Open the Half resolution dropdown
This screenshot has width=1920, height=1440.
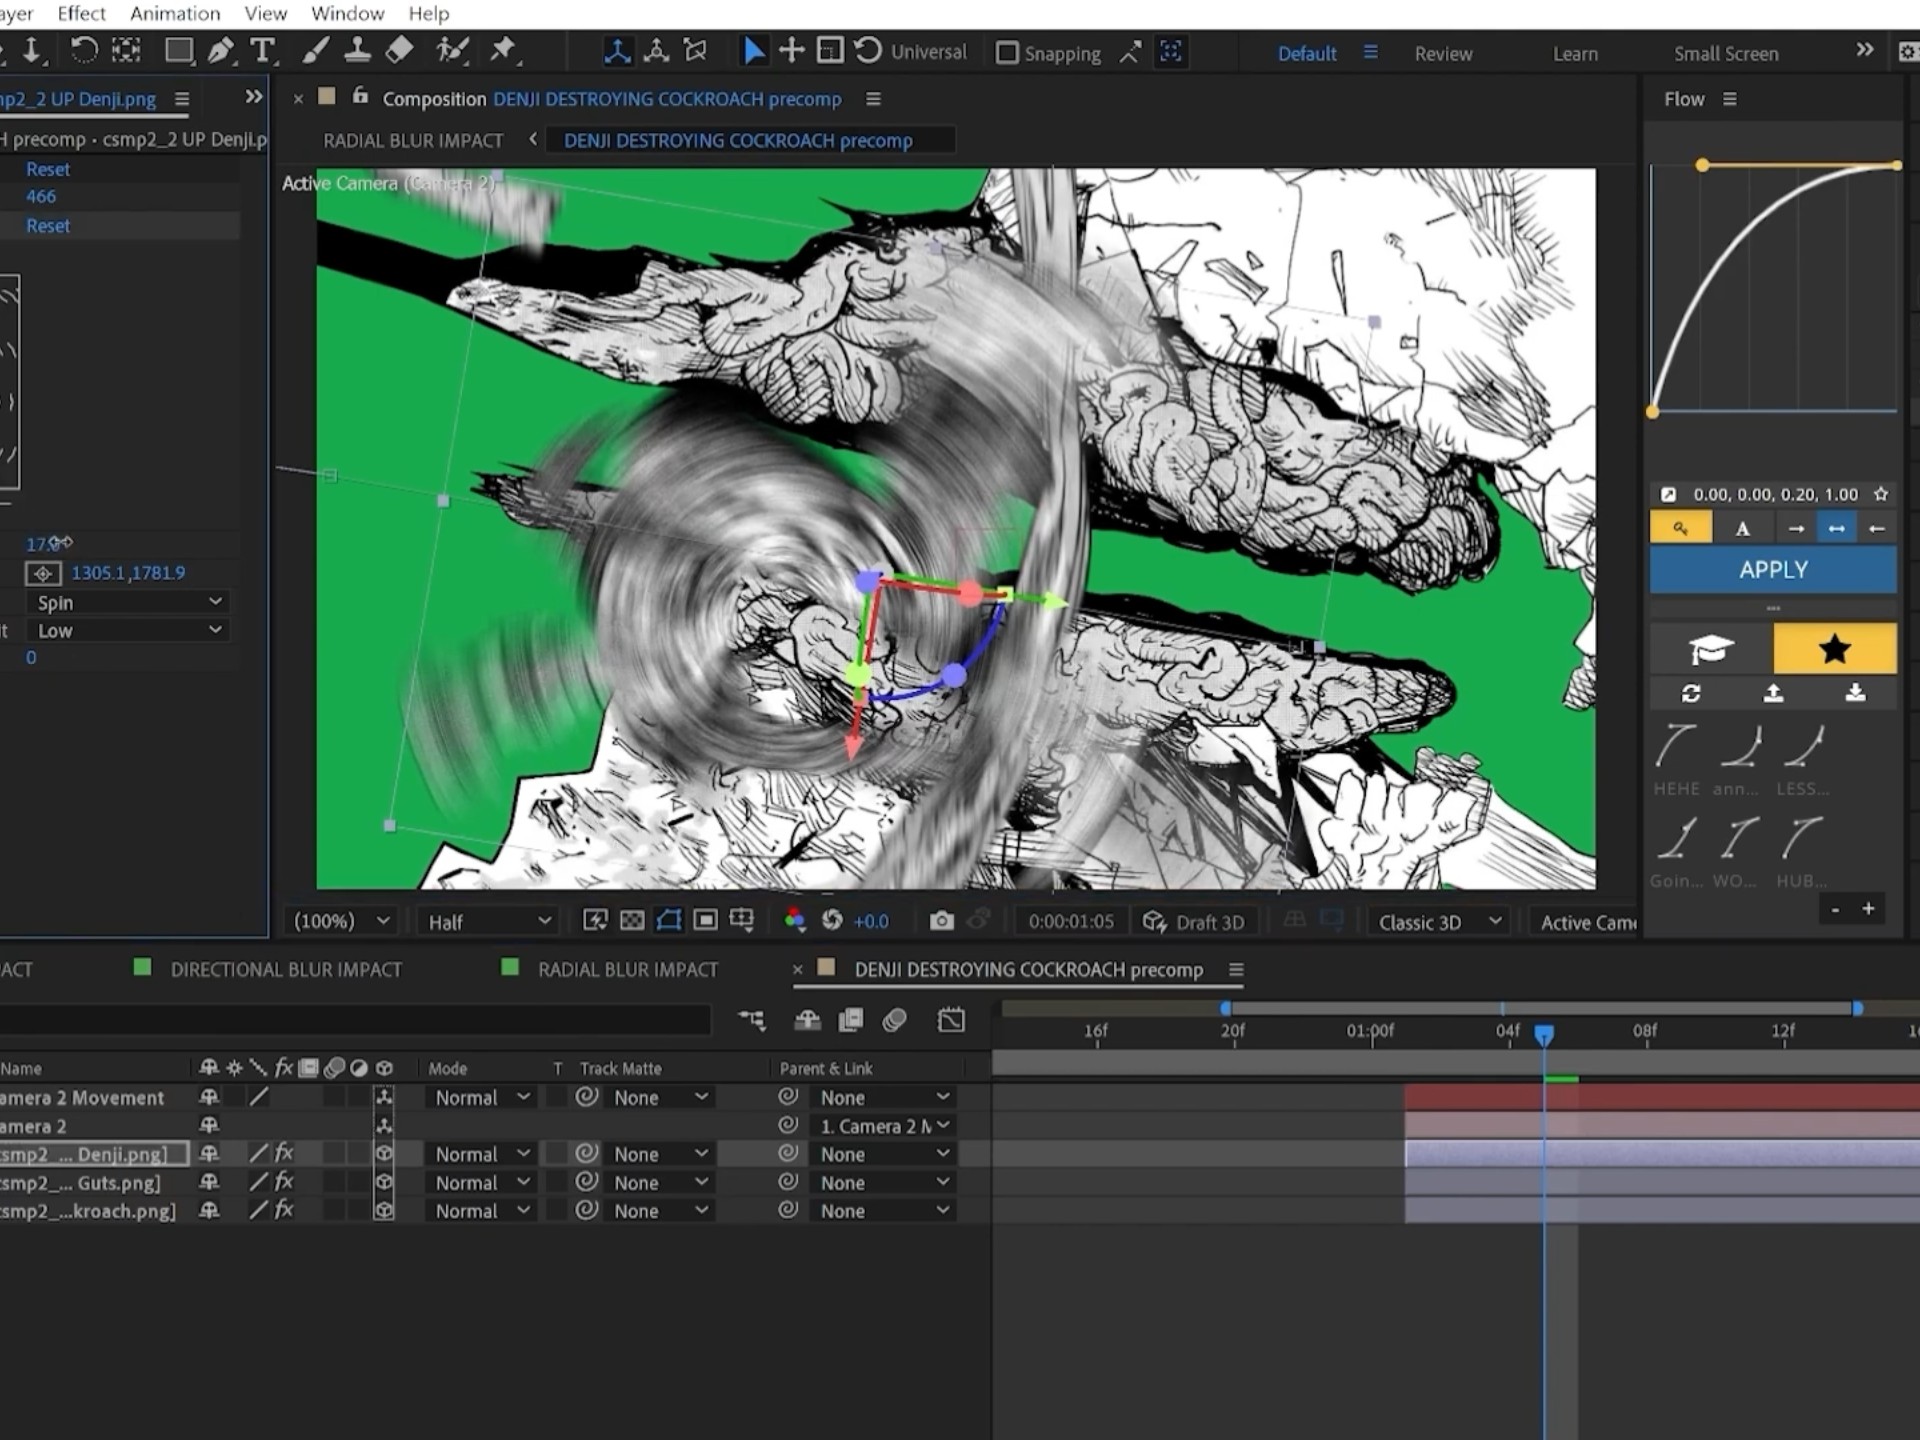pos(488,921)
